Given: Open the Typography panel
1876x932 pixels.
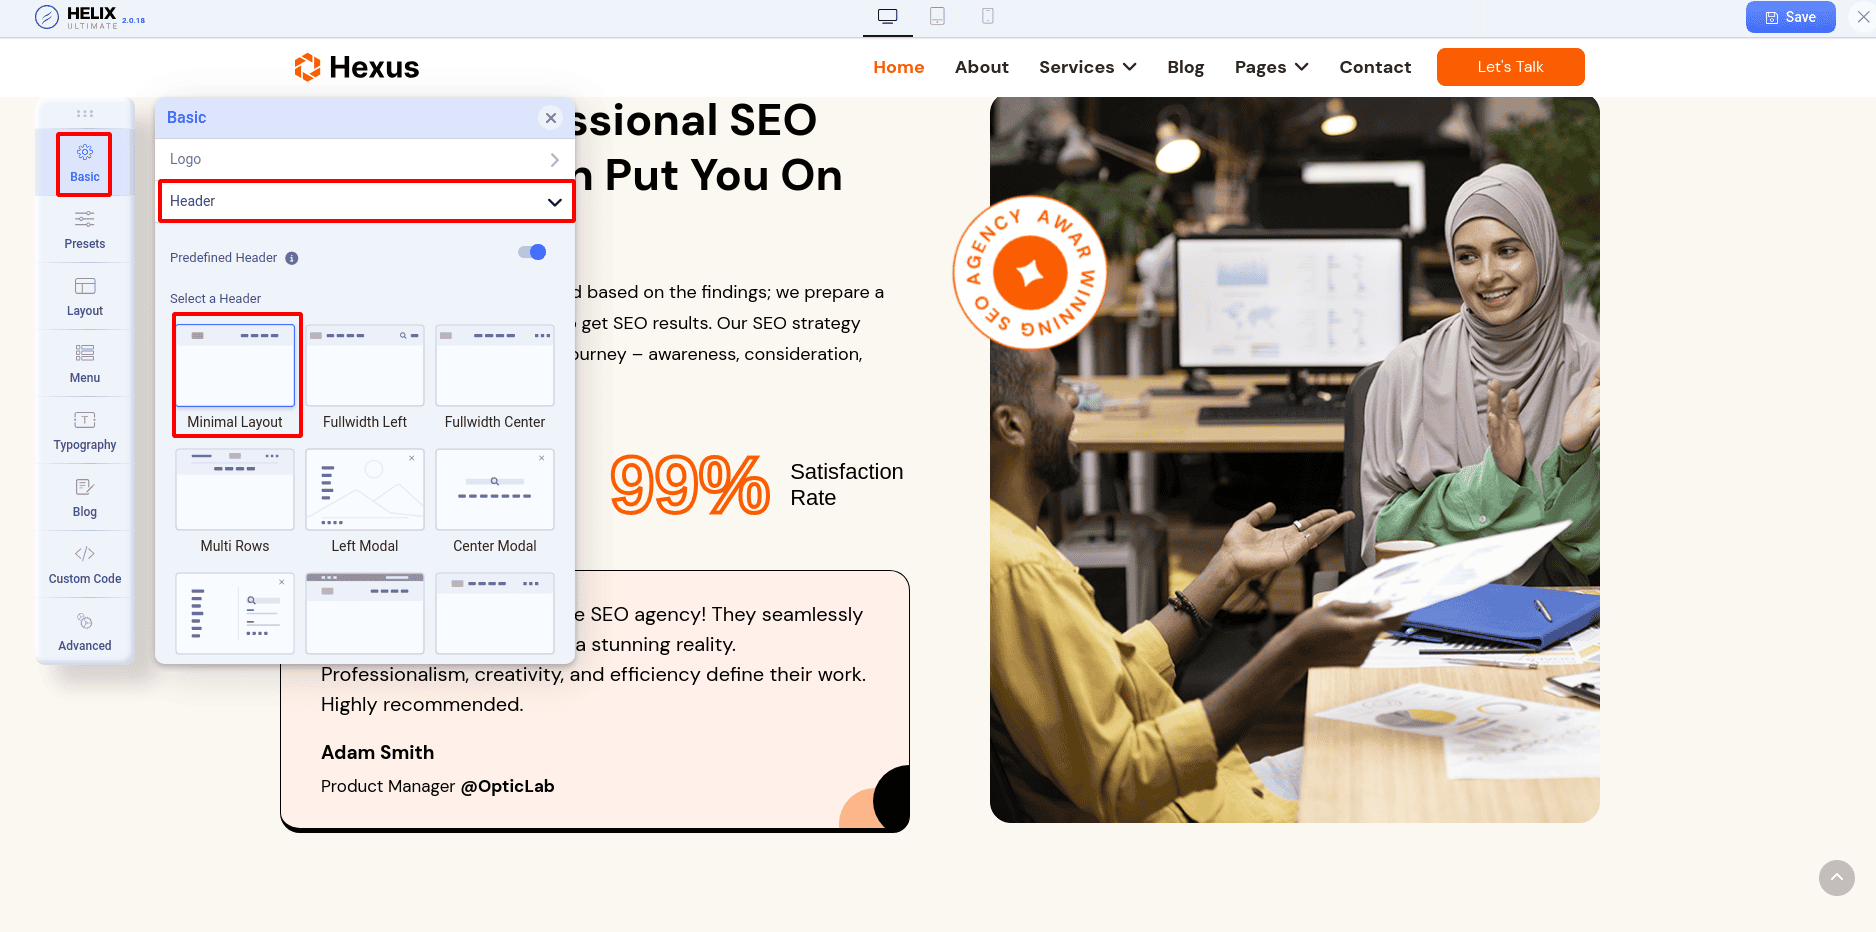Looking at the screenshot, I should pos(84,430).
